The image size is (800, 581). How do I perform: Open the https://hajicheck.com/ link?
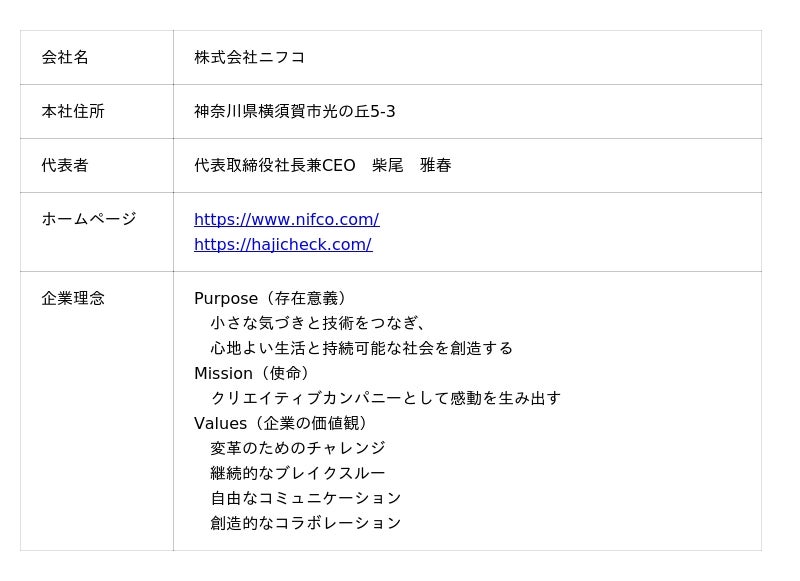283,245
